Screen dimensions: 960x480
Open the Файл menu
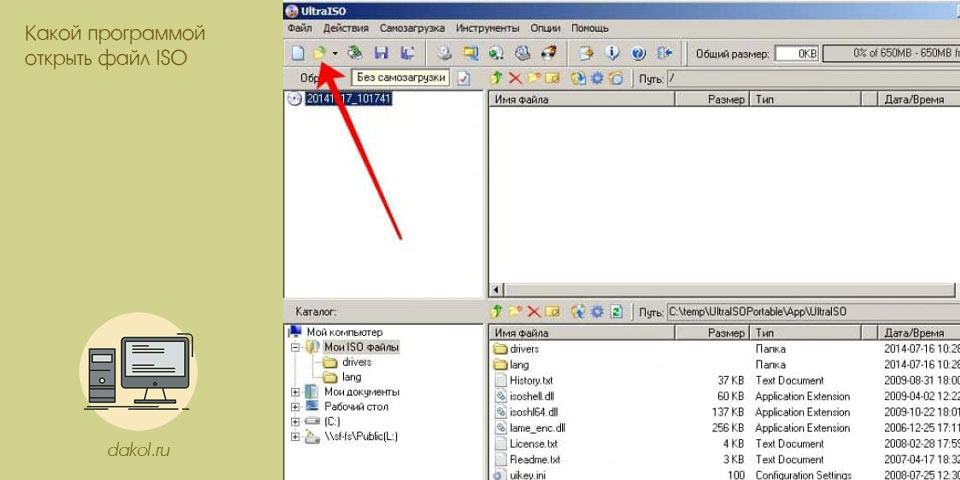[299, 28]
